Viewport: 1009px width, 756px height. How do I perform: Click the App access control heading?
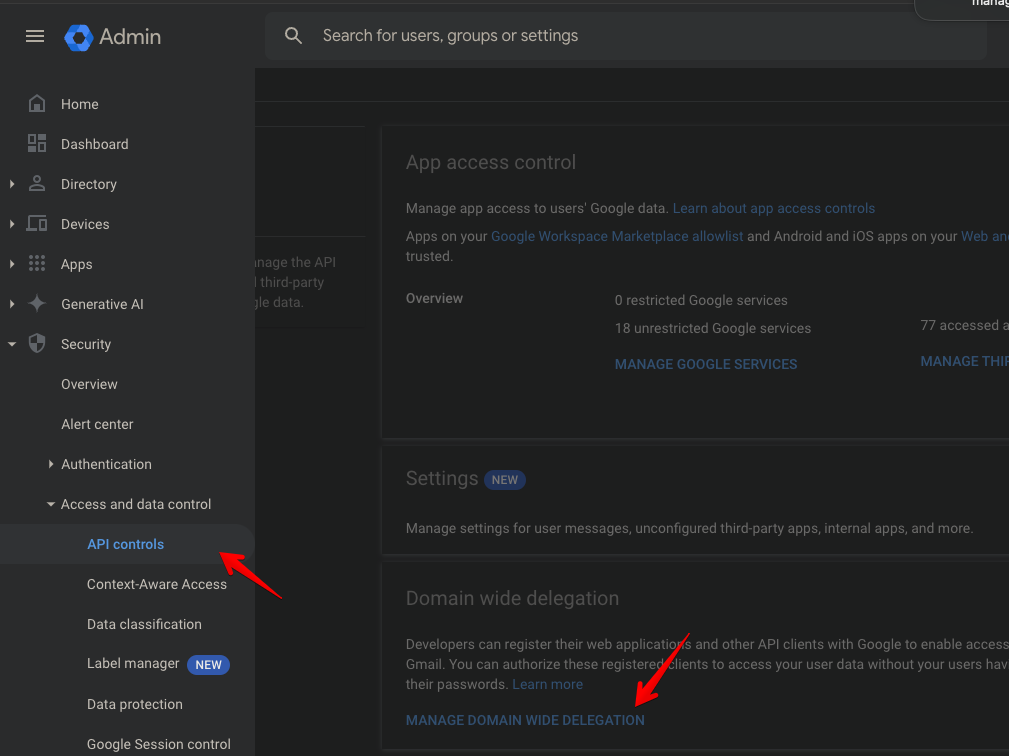coord(490,162)
